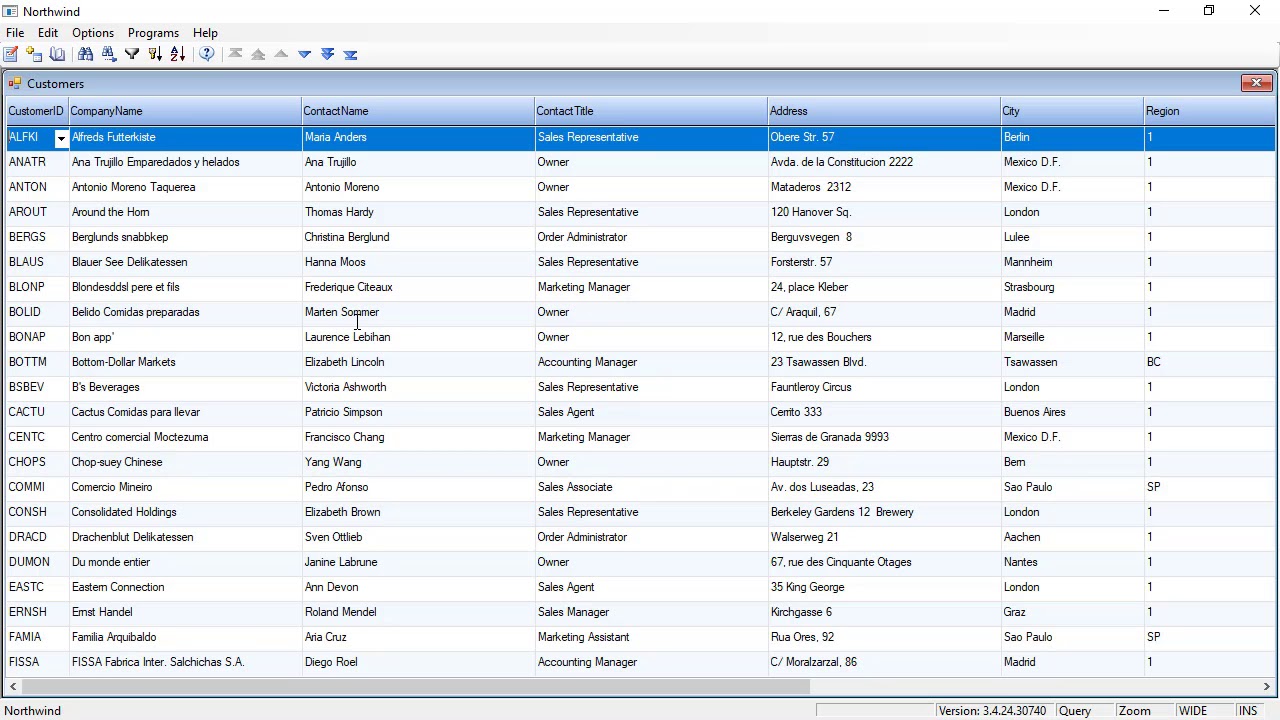1280x720 pixels.
Task: Click the Customers window title icon
Action: (15, 84)
